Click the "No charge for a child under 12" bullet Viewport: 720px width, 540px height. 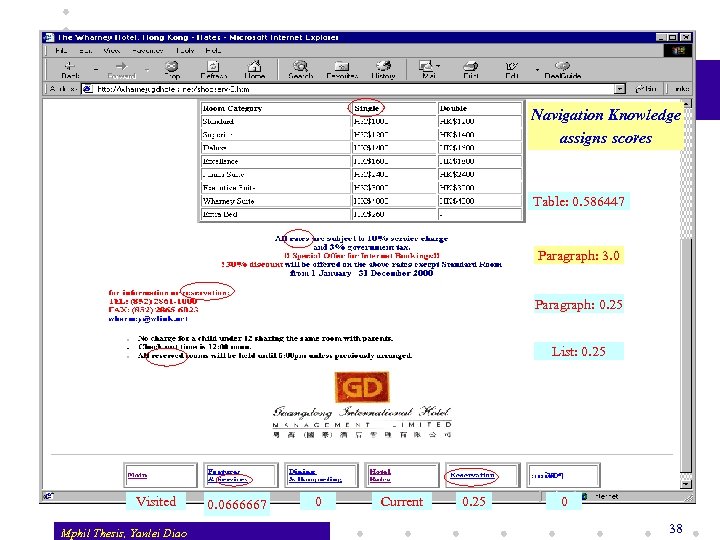[265, 338]
